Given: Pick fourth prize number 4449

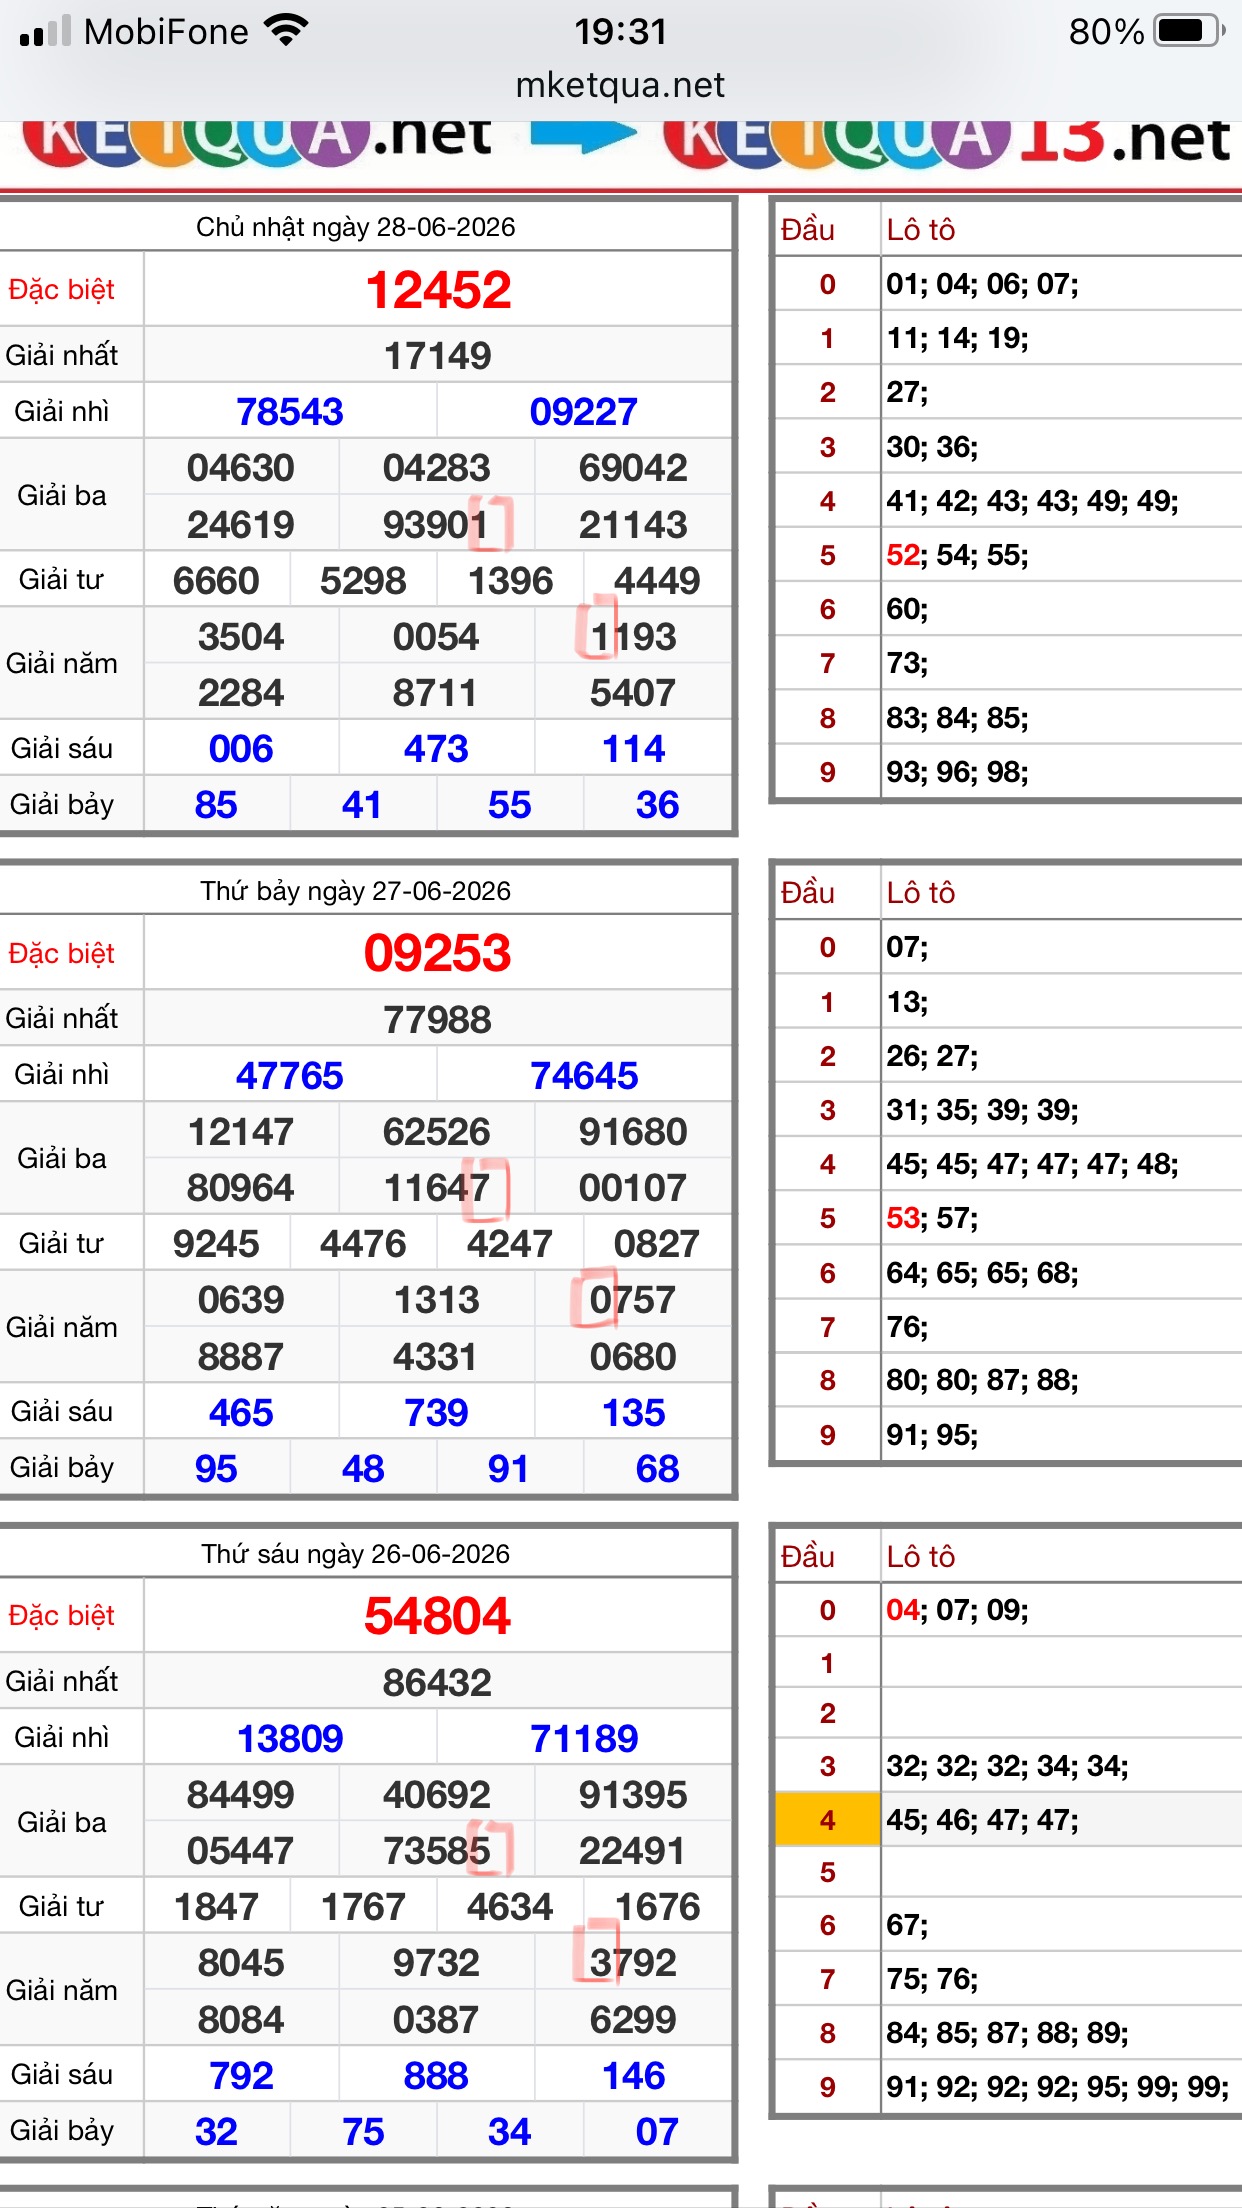Looking at the screenshot, I should 657,581.
